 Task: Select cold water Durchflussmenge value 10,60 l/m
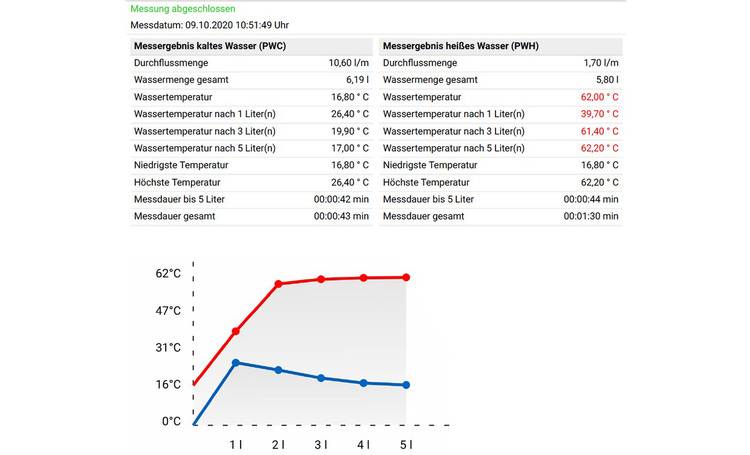(348, 63)
